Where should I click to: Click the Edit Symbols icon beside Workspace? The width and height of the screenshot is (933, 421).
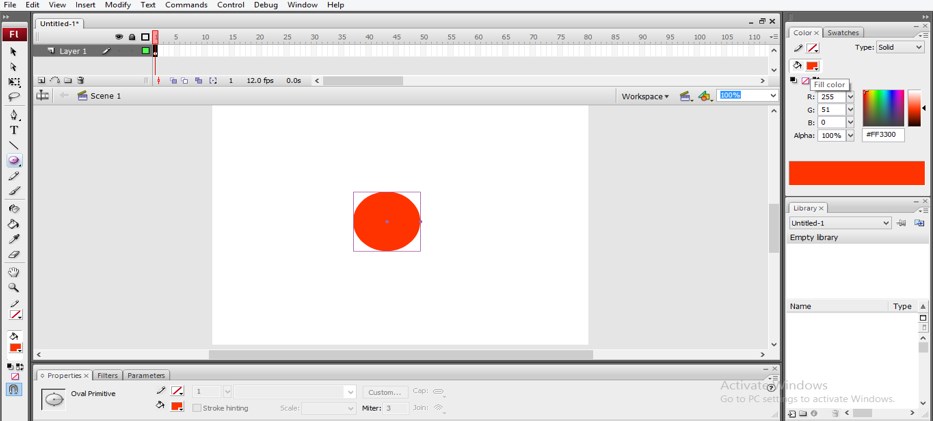[x=706, y=96]
